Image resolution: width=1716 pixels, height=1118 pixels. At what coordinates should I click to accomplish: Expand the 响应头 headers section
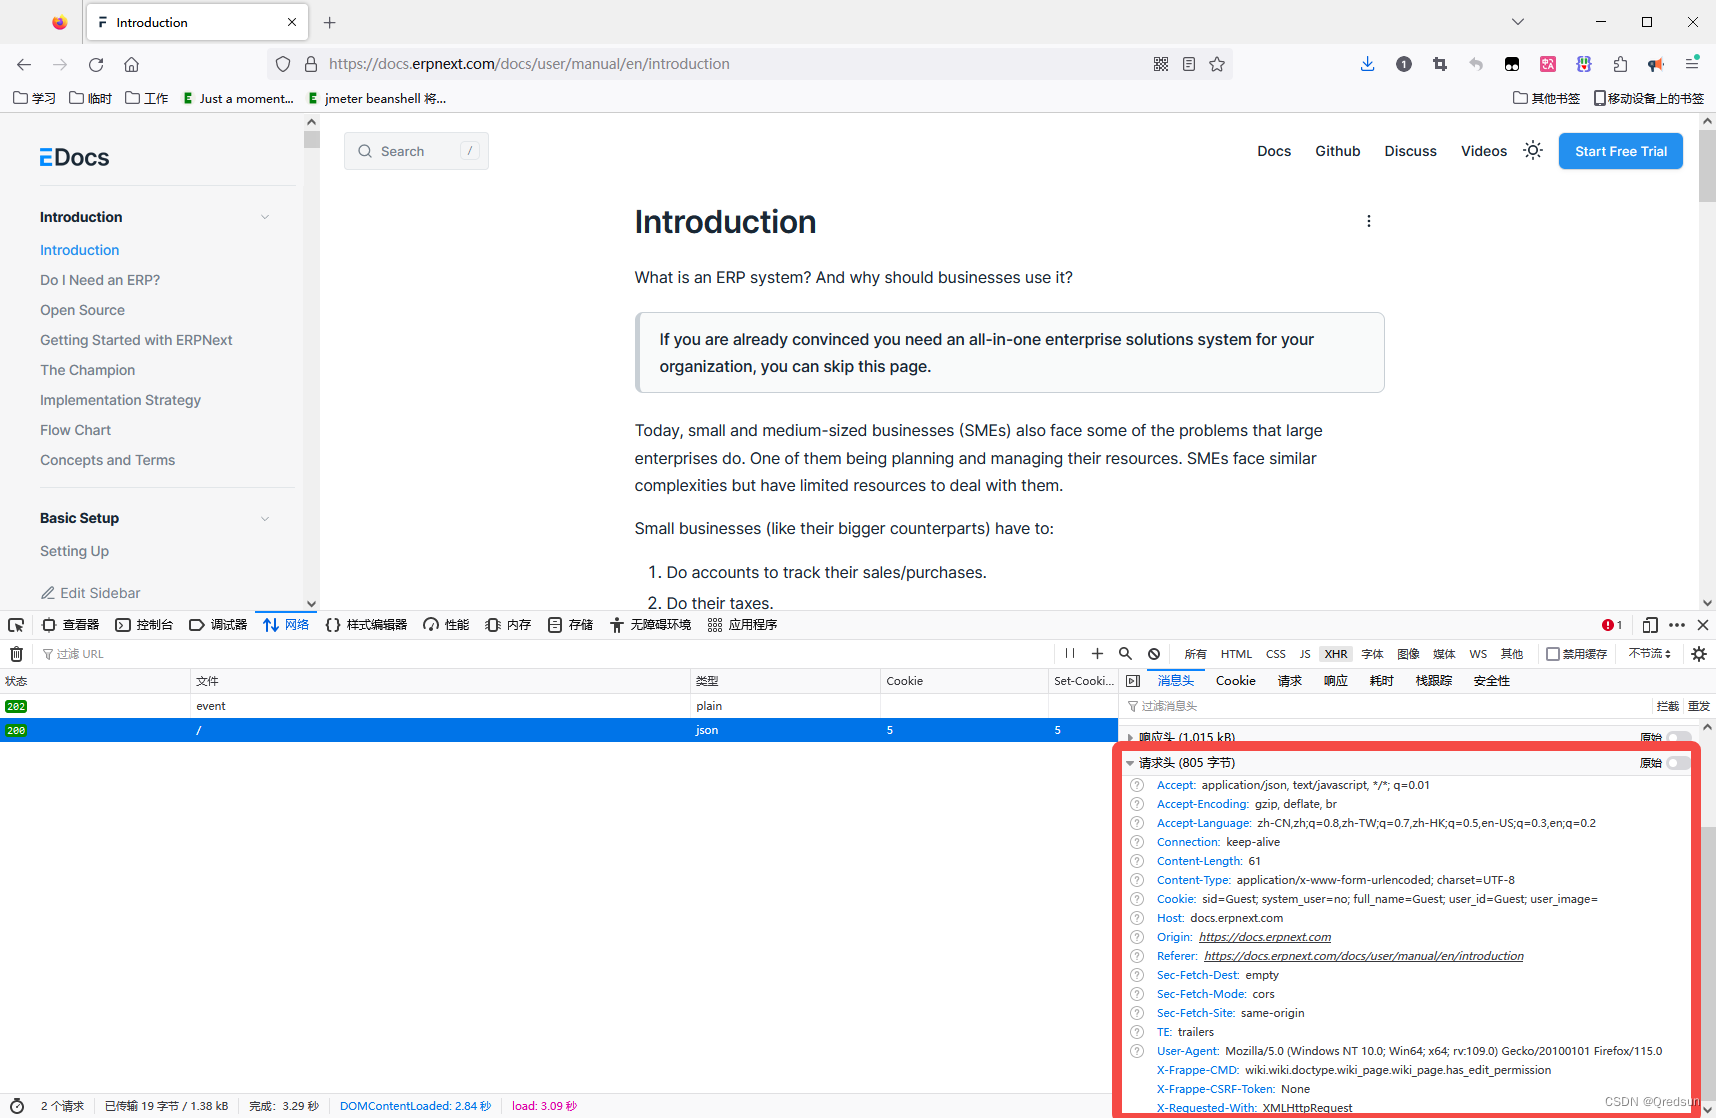coord(1130,738)
